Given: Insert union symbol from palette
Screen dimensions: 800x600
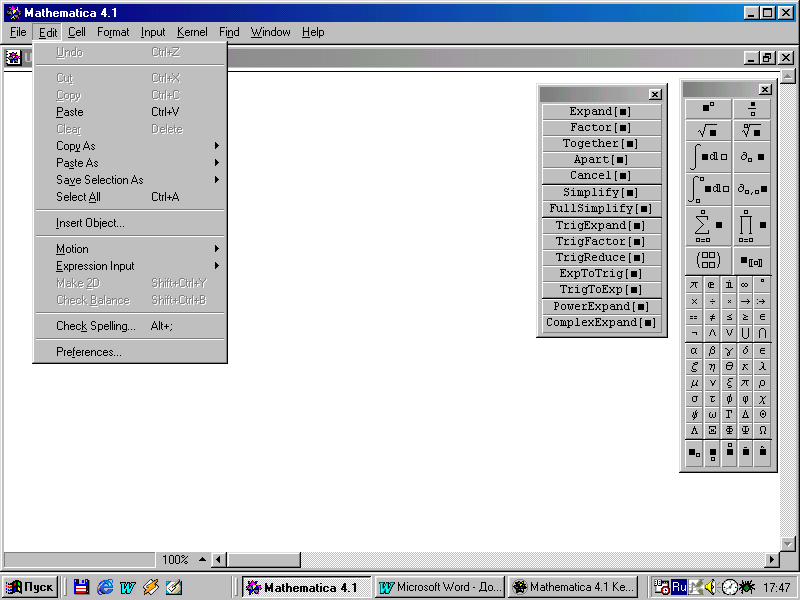Looking at the screenshot, I should coord(745,333).
